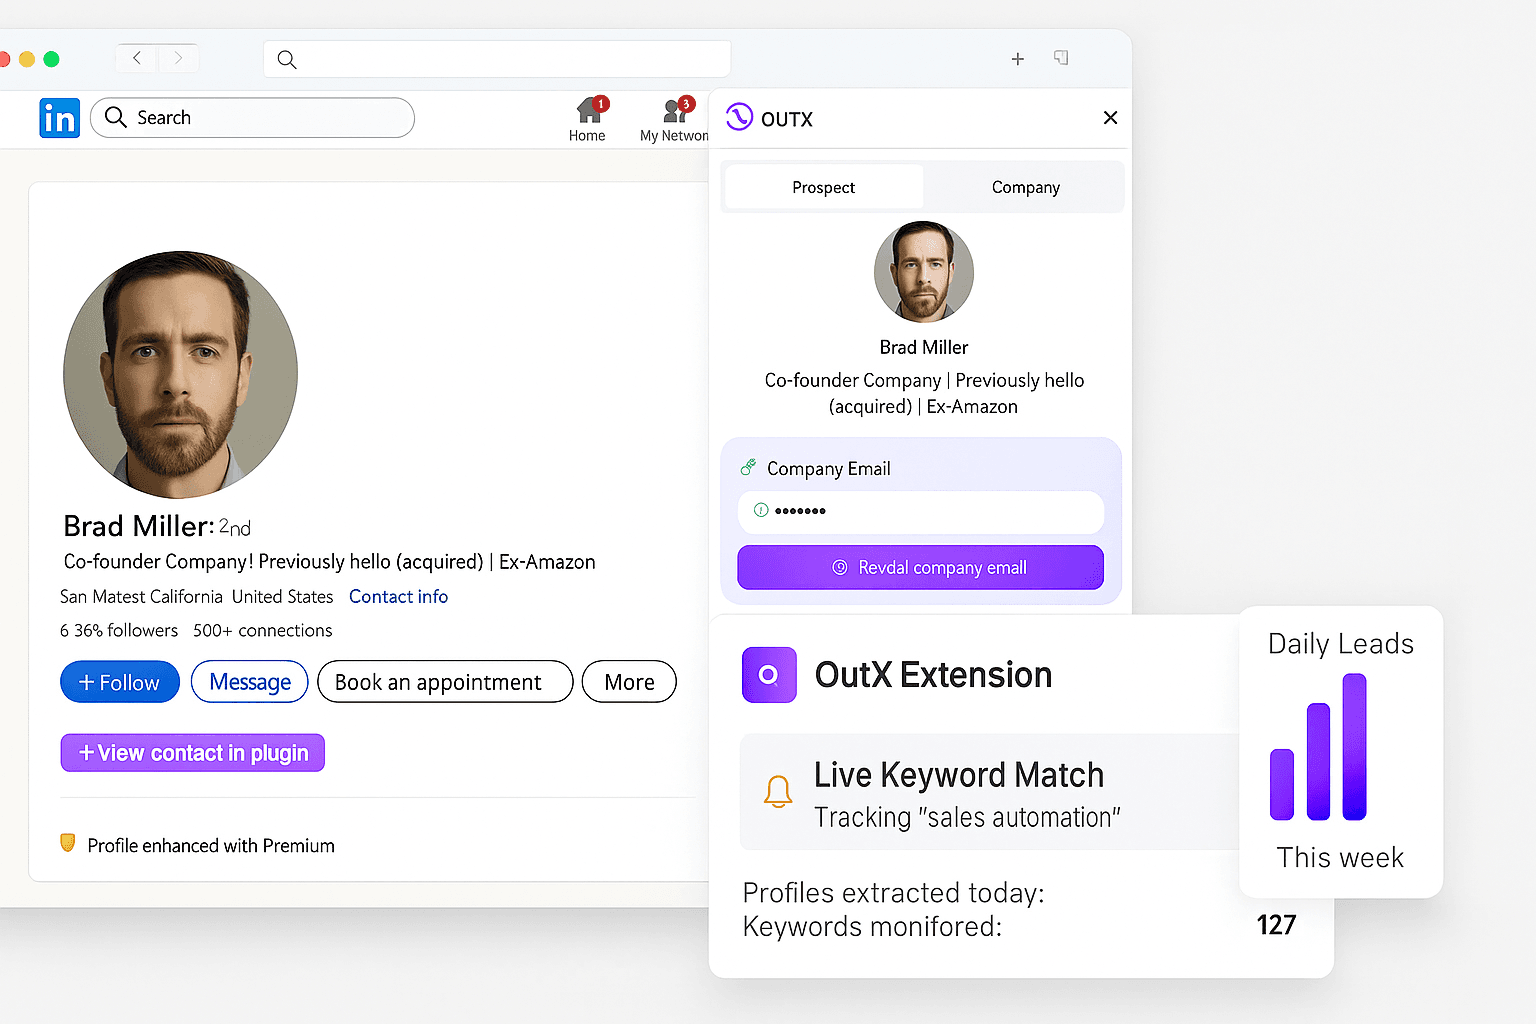Viewport: 1536px width, 1024px height.
Task: Open a new browser tab with plus icon
Action: click(x=1018, y=59)
